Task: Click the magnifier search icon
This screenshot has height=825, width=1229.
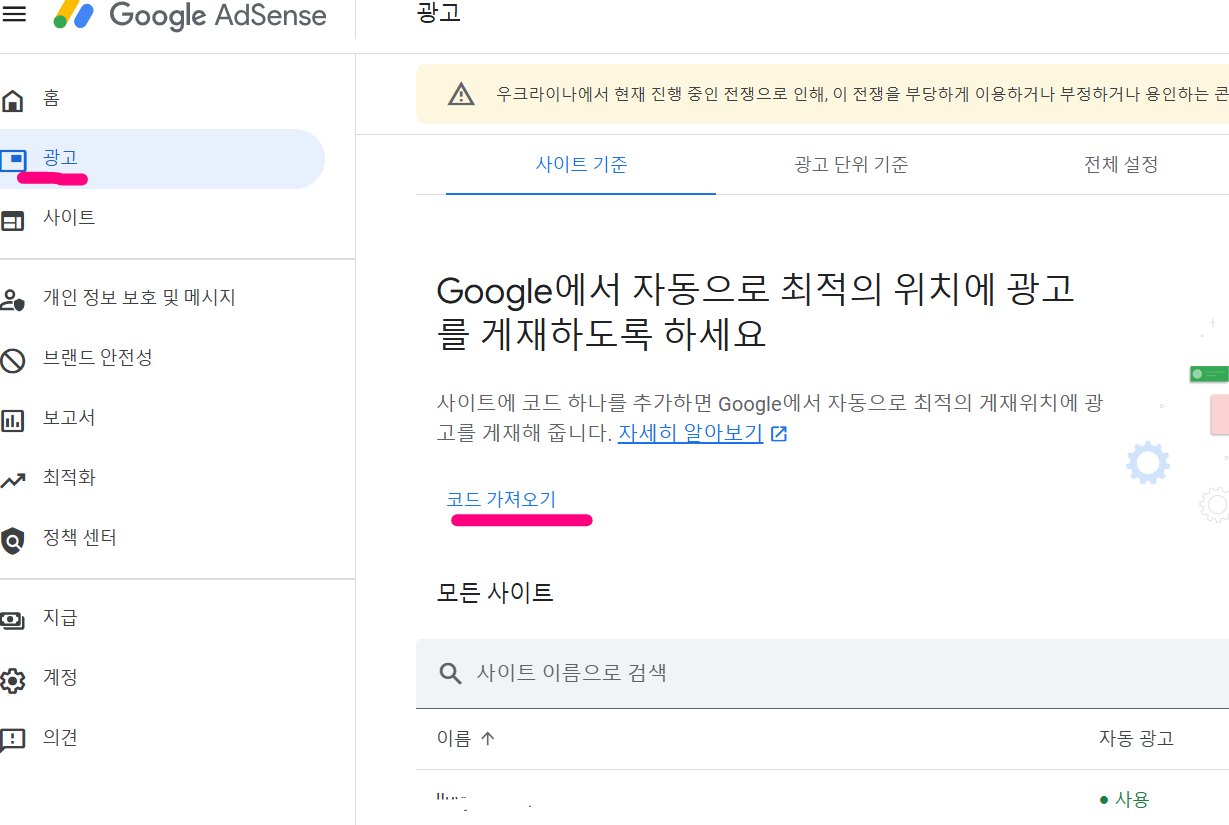Action: (x=450, y=673)
